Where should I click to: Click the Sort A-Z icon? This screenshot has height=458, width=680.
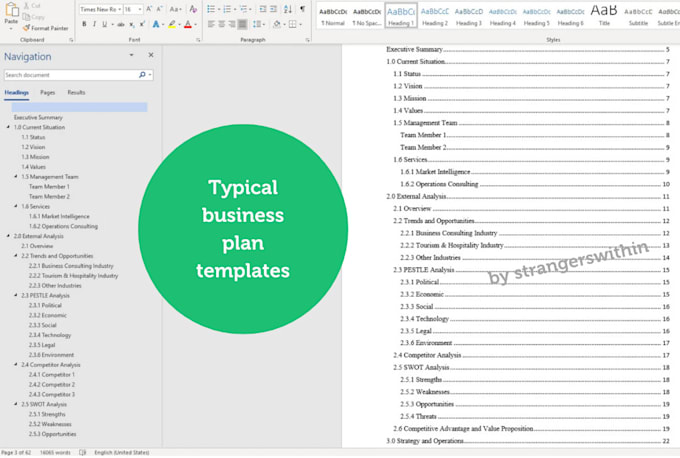click(x=288, y=9)
